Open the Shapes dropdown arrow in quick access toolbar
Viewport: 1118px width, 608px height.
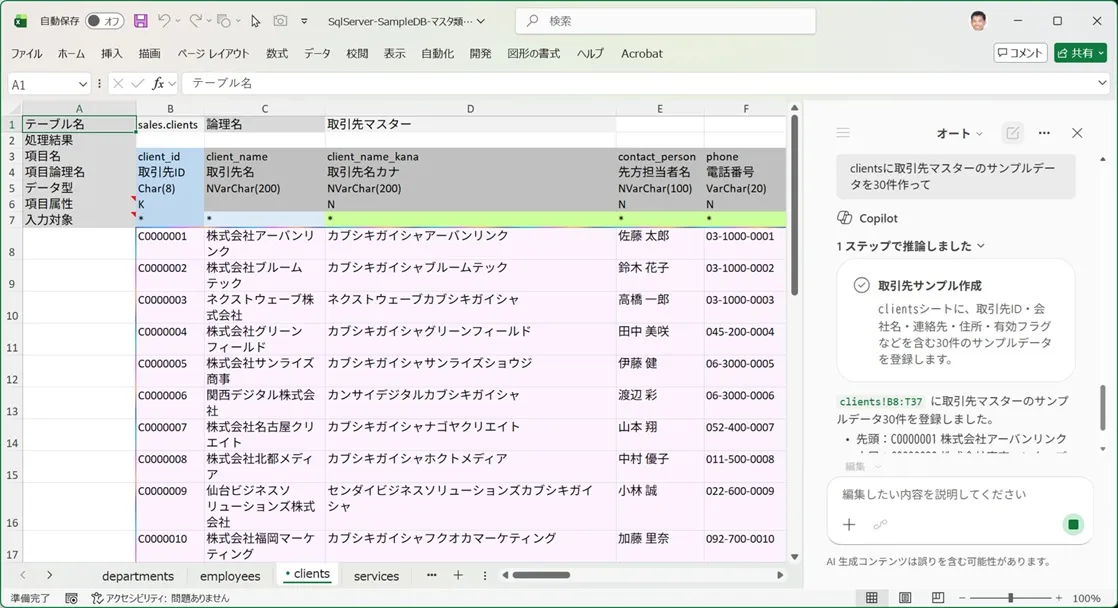[x=238, y=21]
